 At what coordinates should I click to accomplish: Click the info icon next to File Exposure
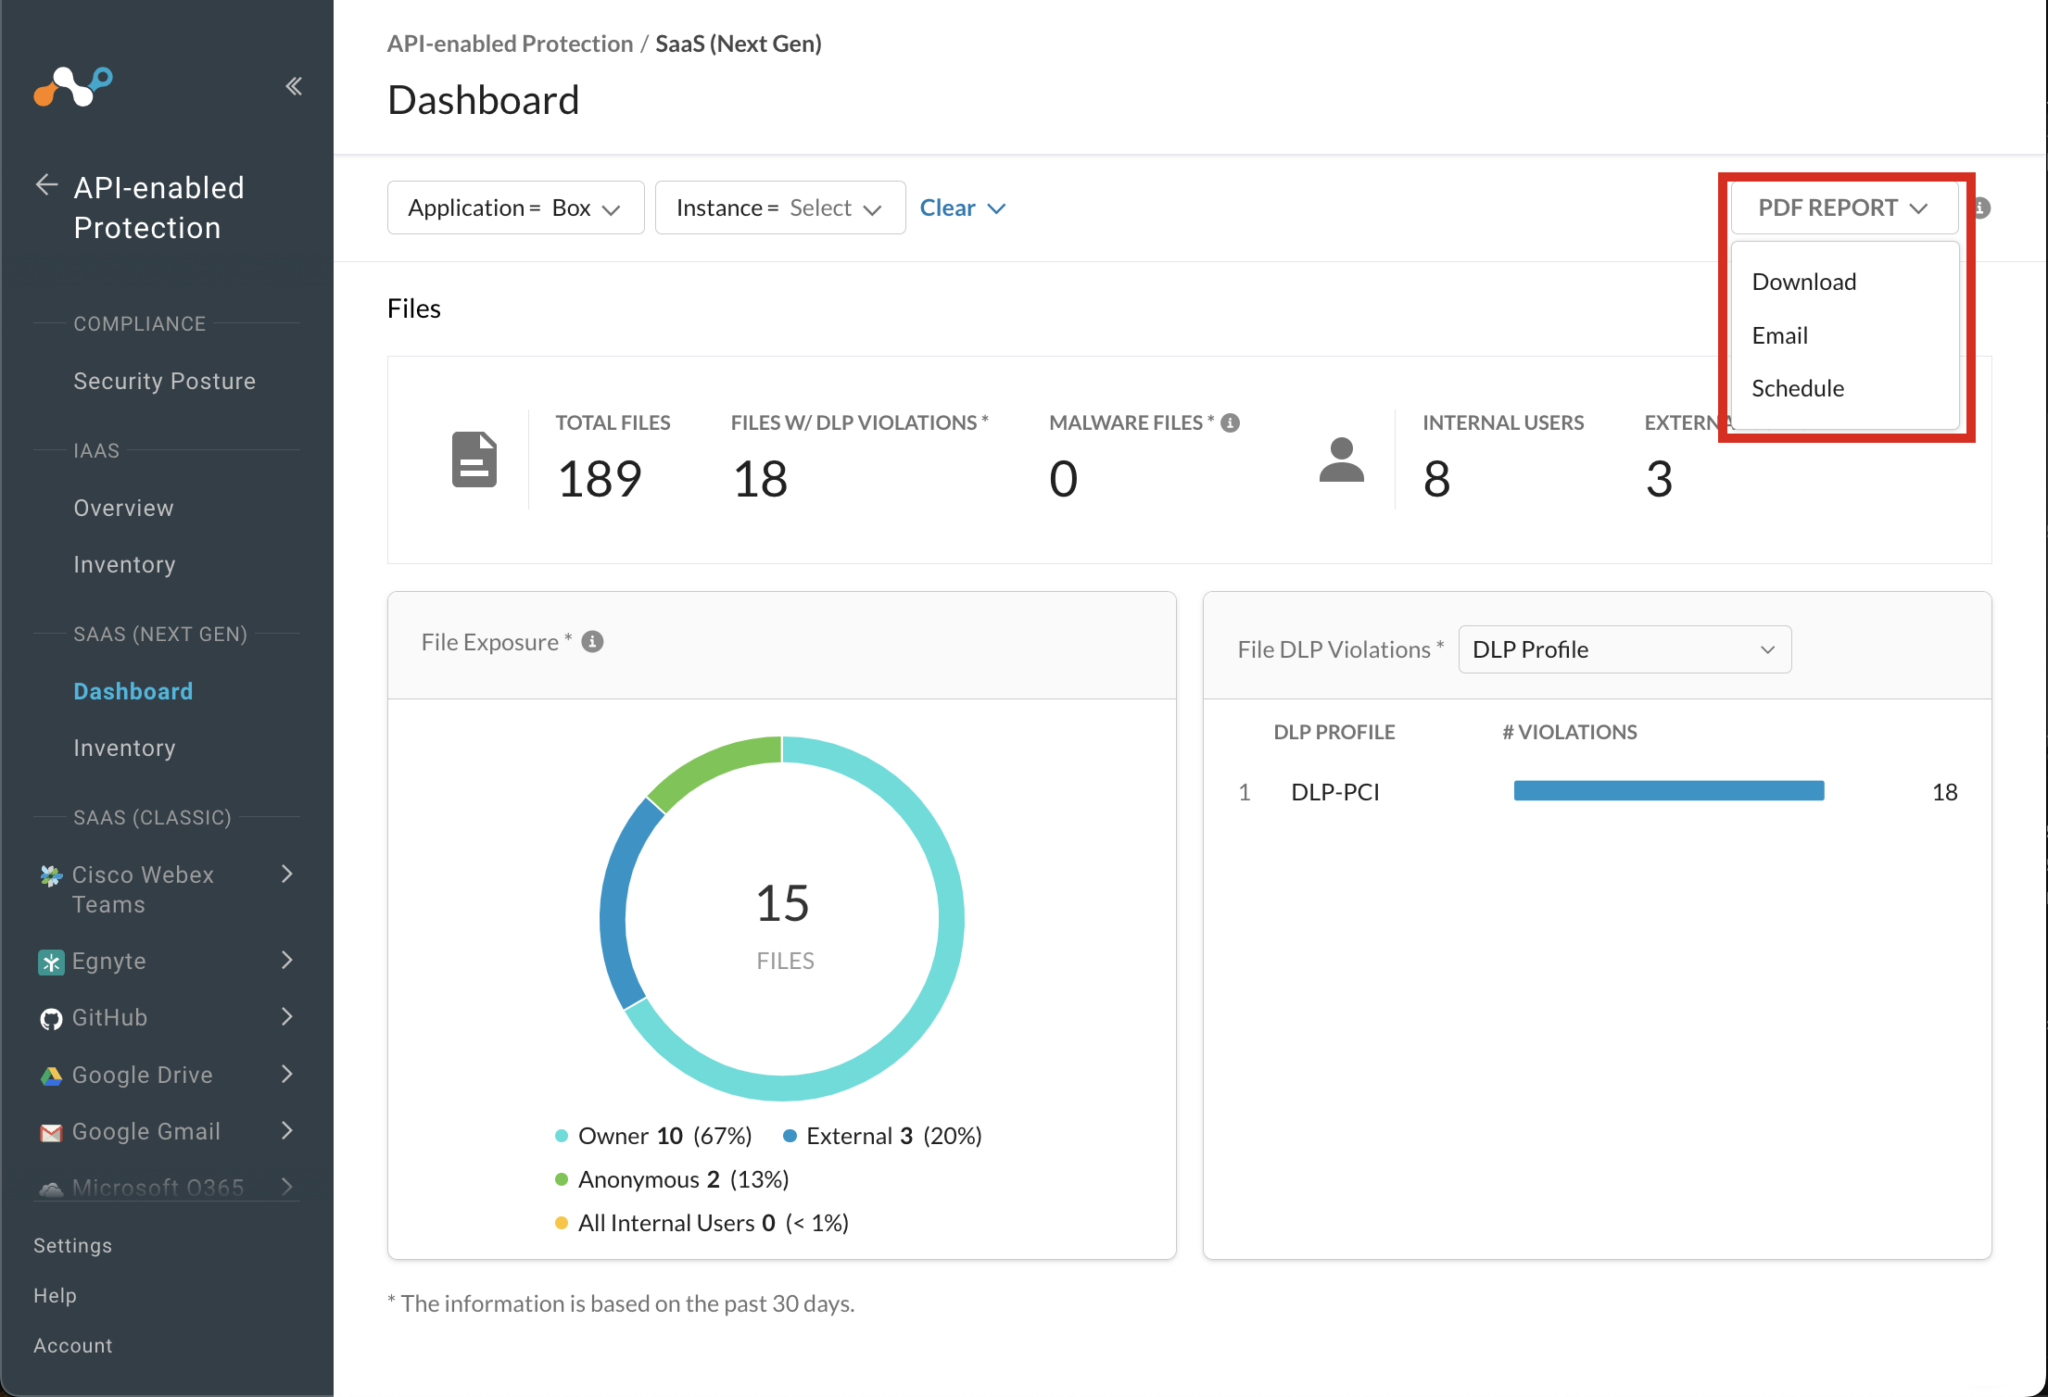[591, 641]
